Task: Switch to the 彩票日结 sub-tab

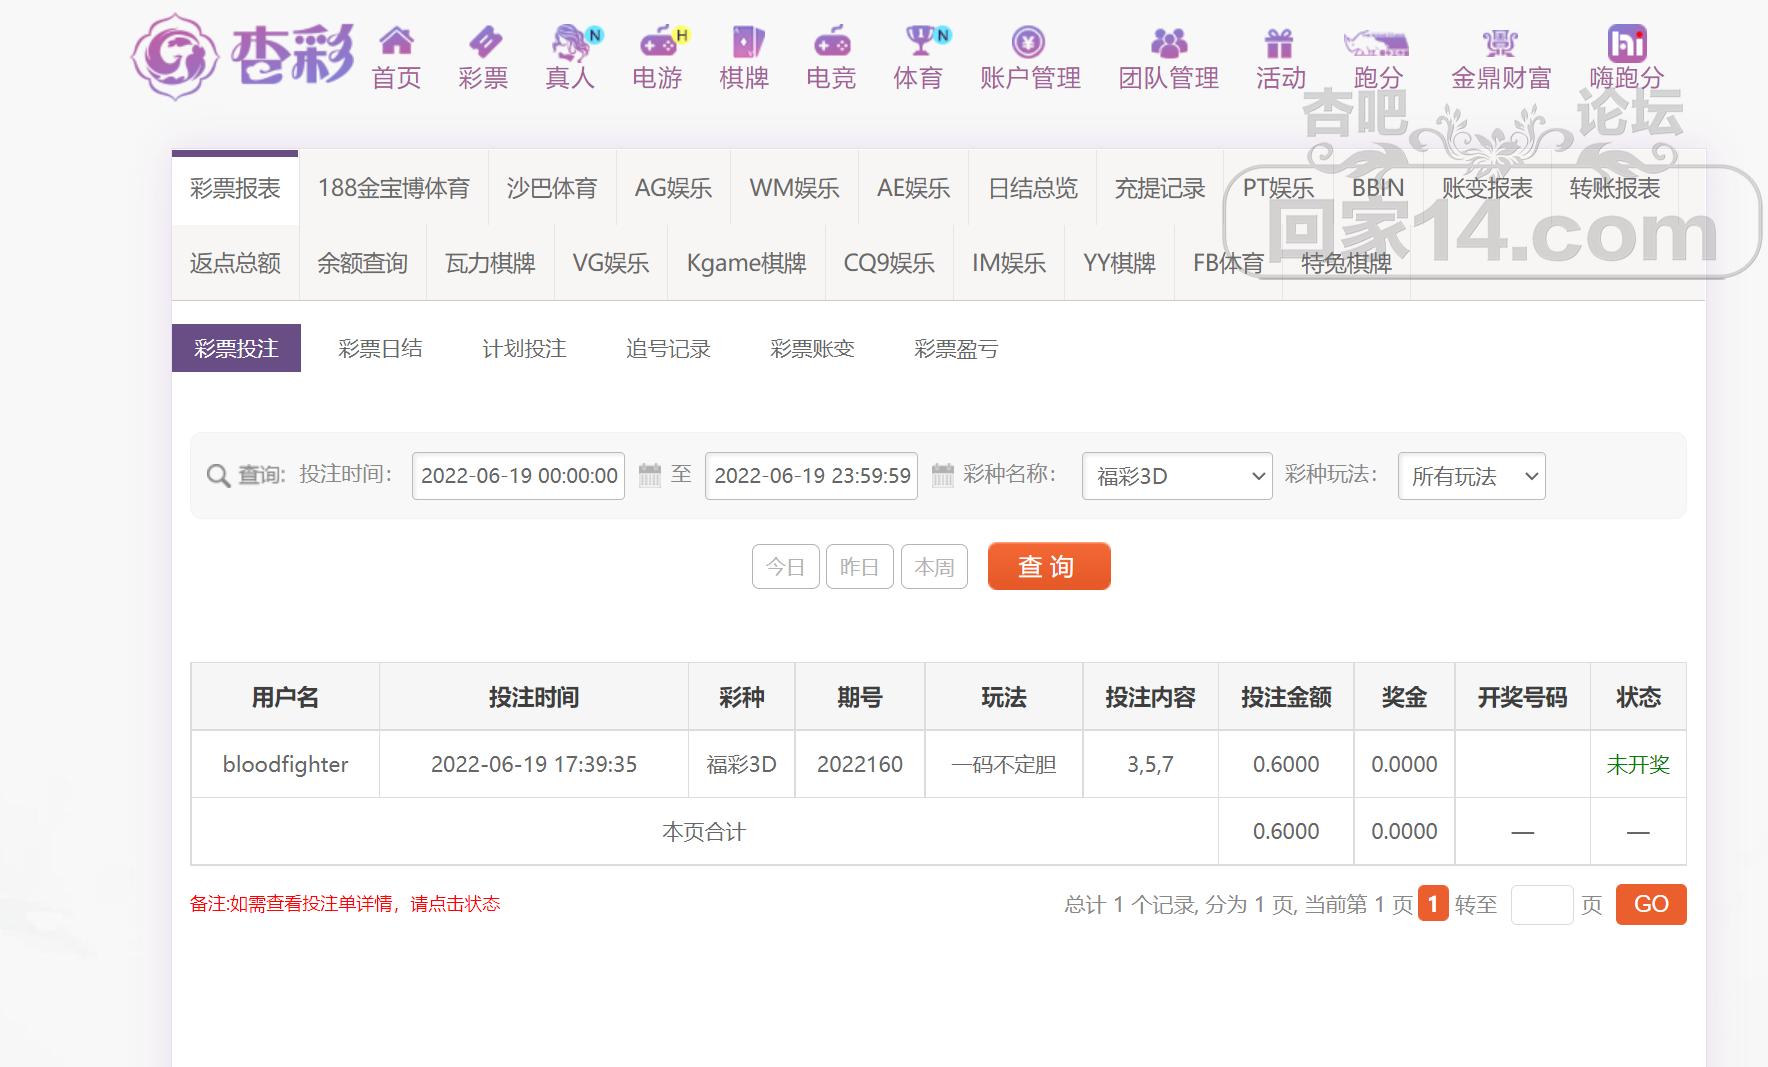Action: [x=380, y=348]
